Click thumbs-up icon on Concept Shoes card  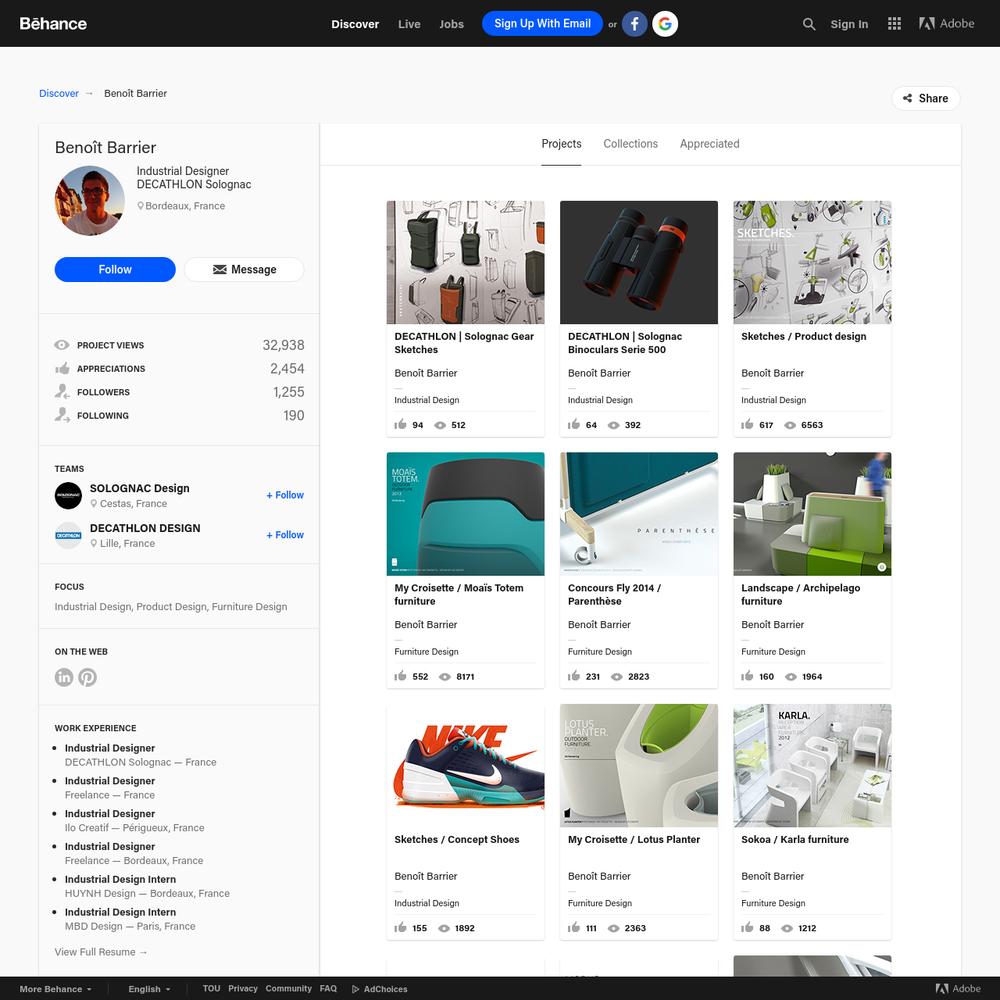point(401,927)
